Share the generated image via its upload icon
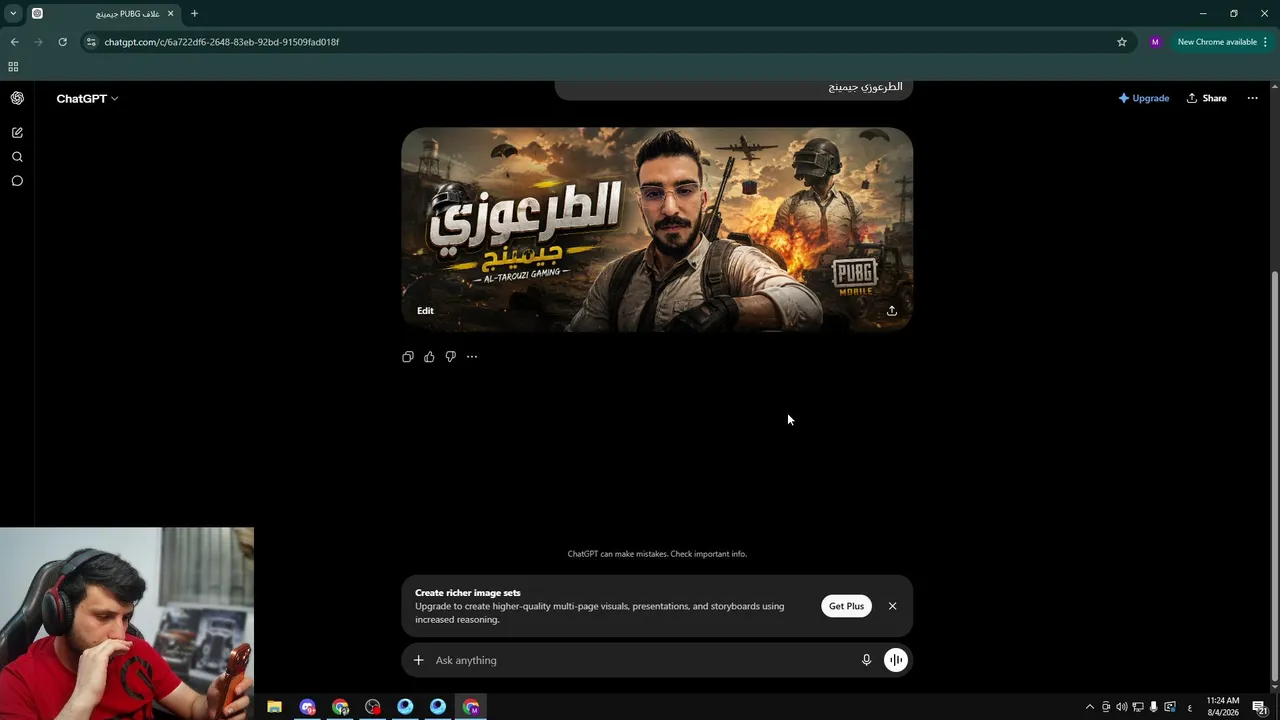The image size is (1280, 720). tap(892, 311)
